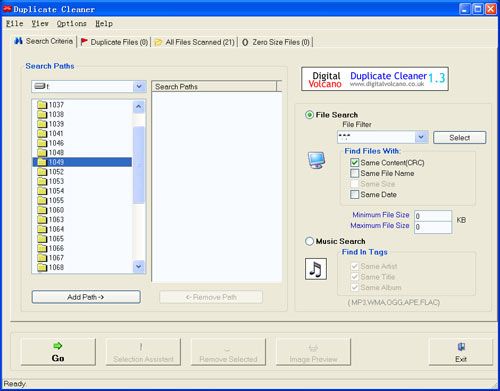The height and width of the screenshot is (391, 500).
Task: Click the green Go arrow icon
Action: click(x=58, y=346)
